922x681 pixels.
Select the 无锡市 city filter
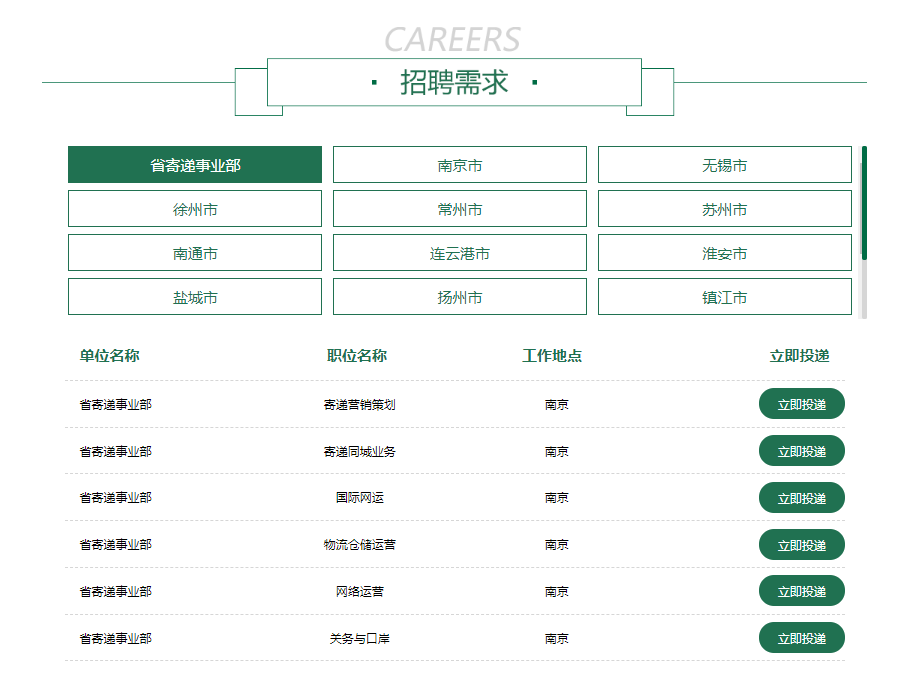click(x=722, y=164)
